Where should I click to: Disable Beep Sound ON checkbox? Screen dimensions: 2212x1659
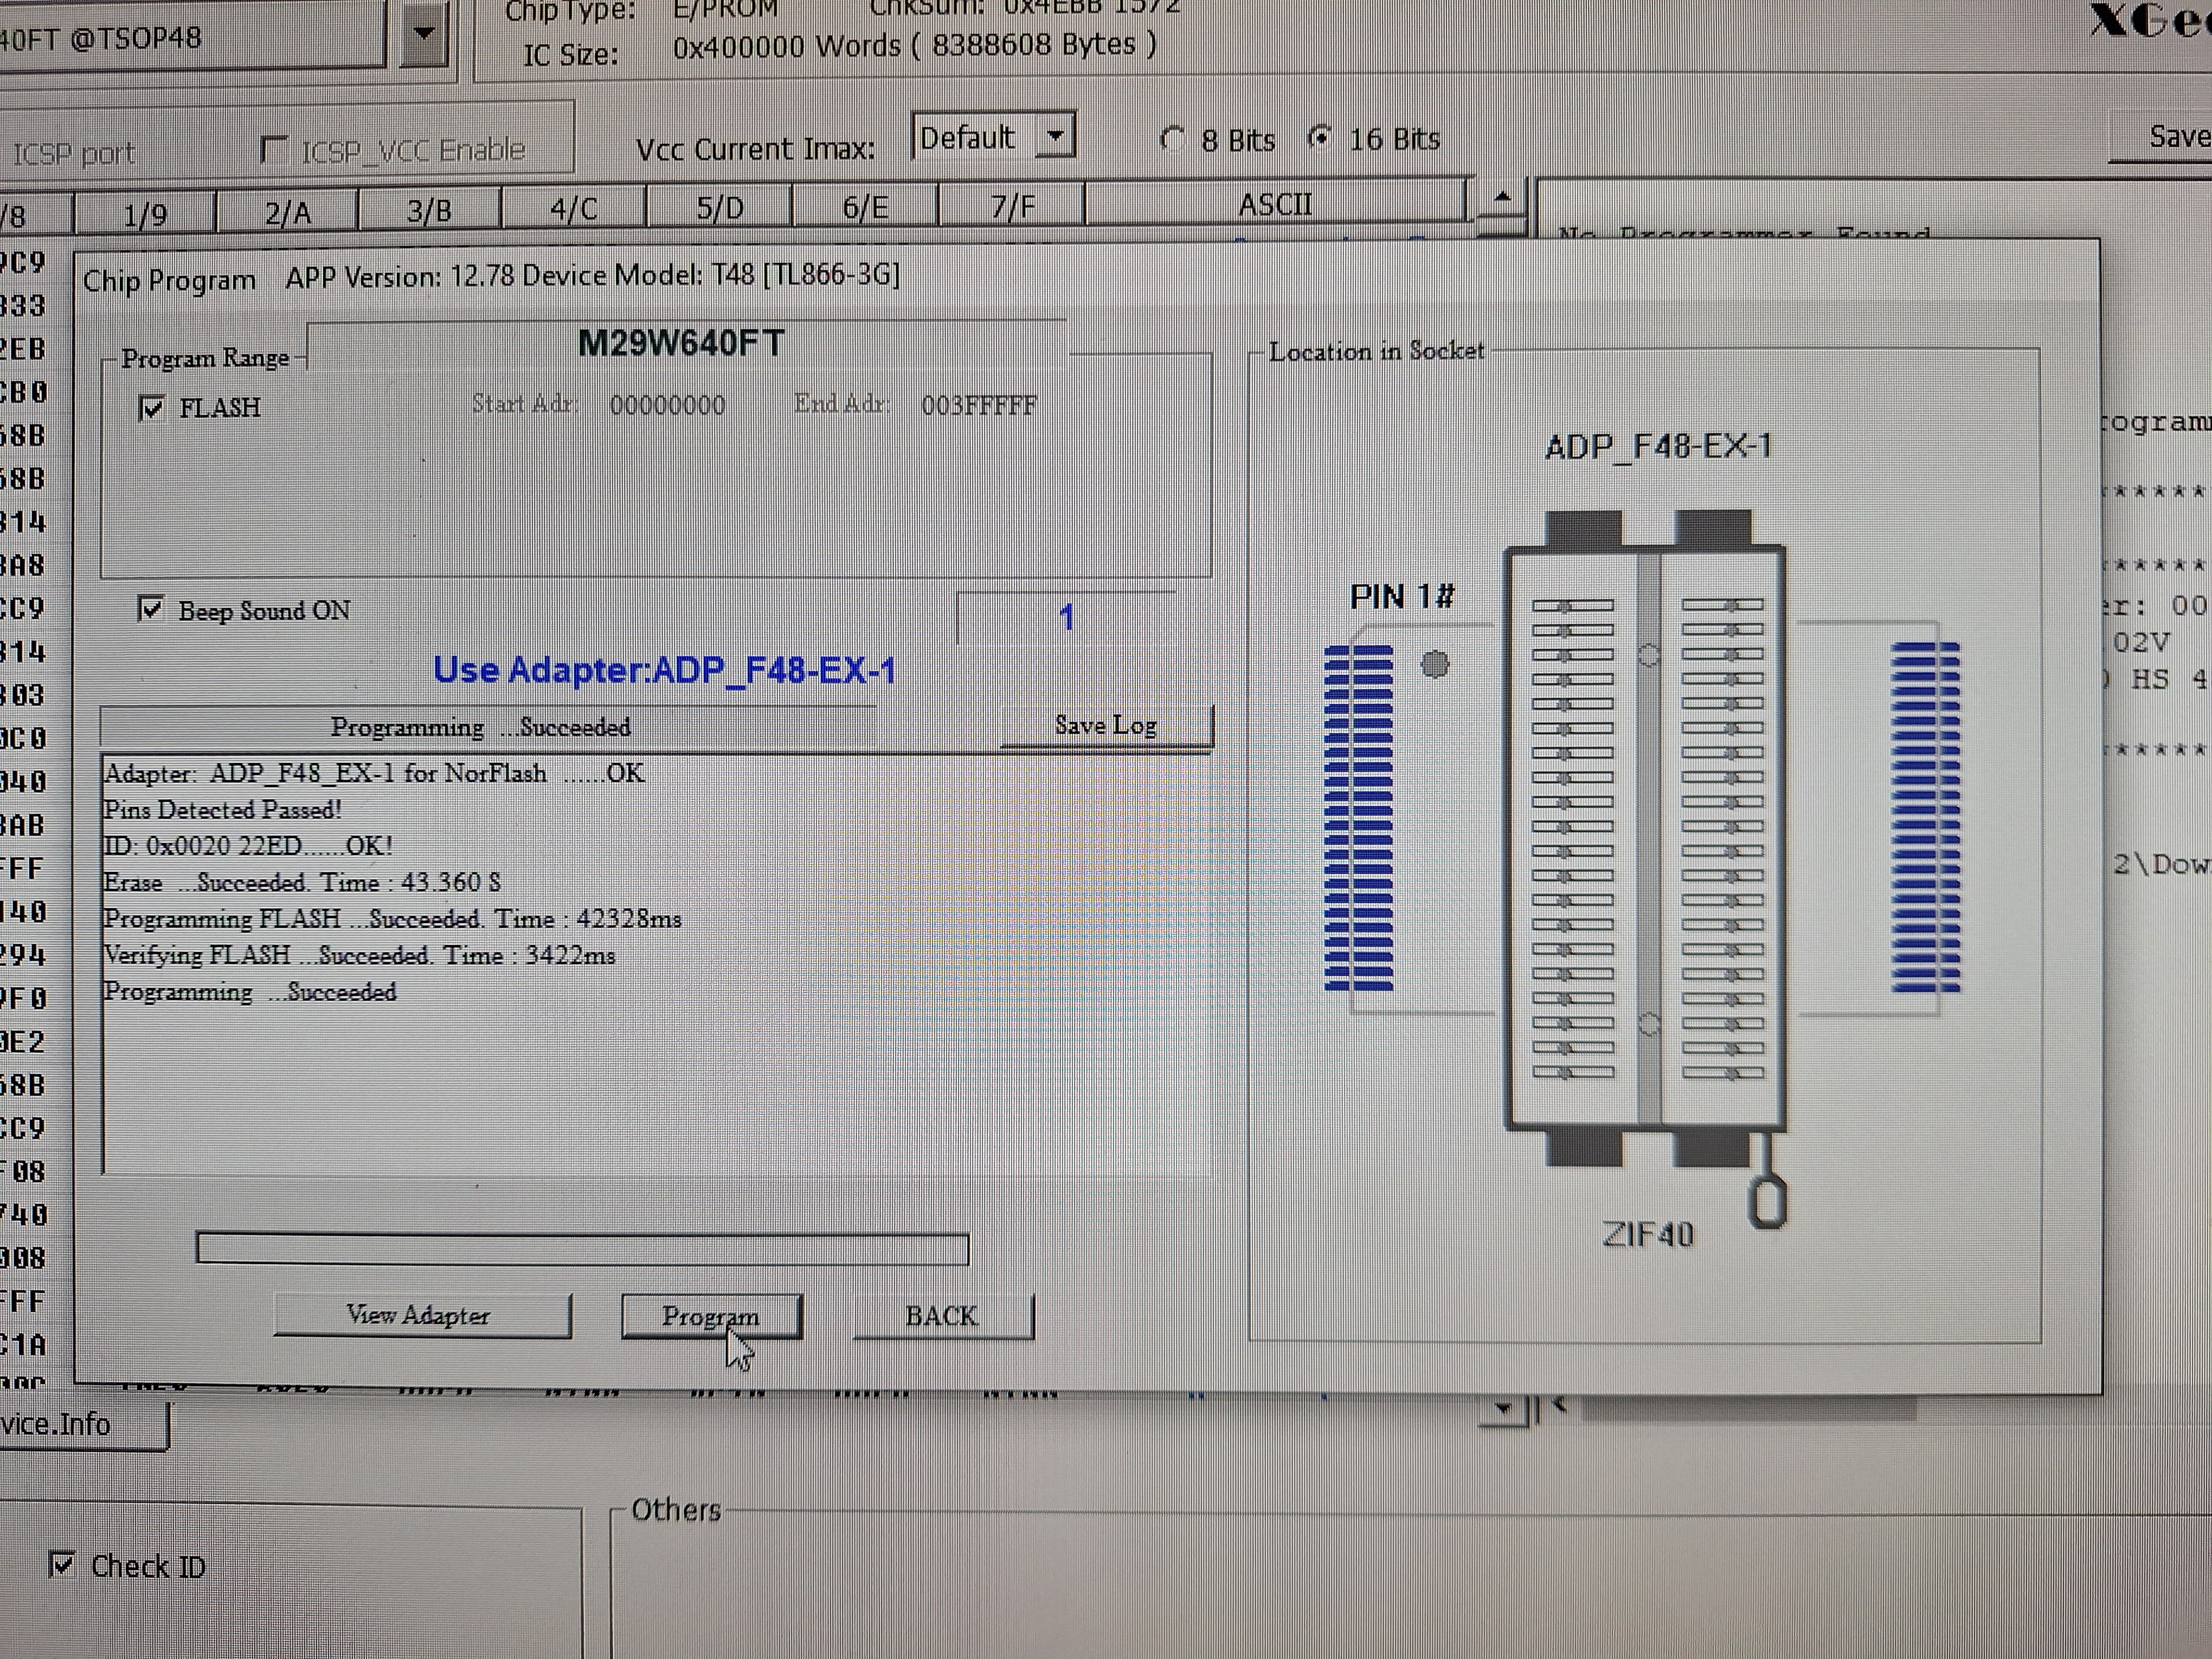pyautogui.click(x=151, y=609)
